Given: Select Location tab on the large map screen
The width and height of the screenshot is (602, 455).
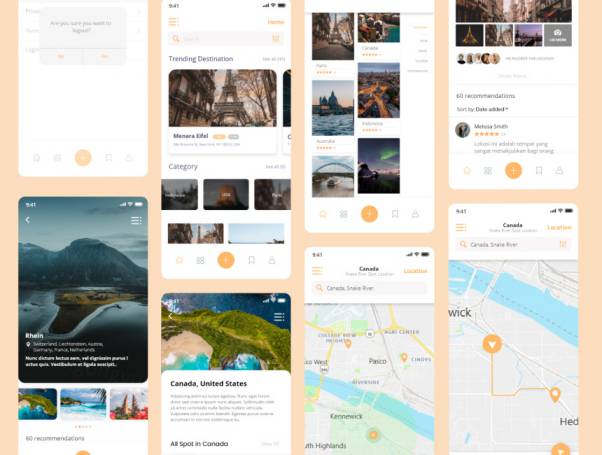Looking at the screenshot, I should click(559, 227).
